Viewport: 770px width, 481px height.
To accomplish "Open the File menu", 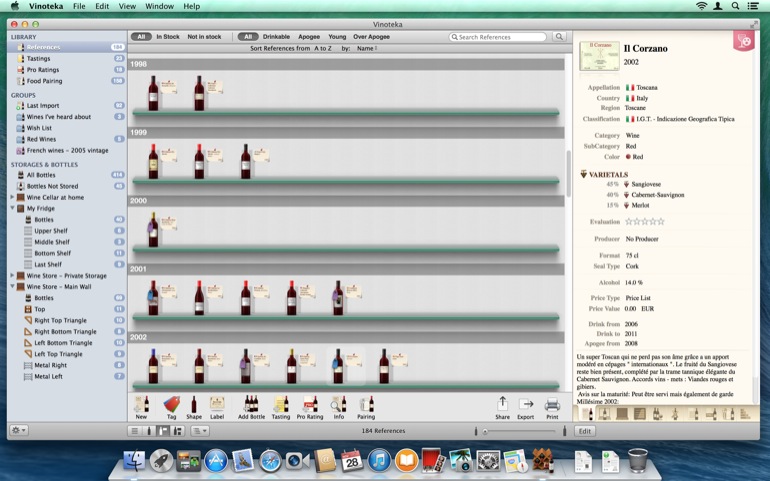I will (x=79, y=6).
